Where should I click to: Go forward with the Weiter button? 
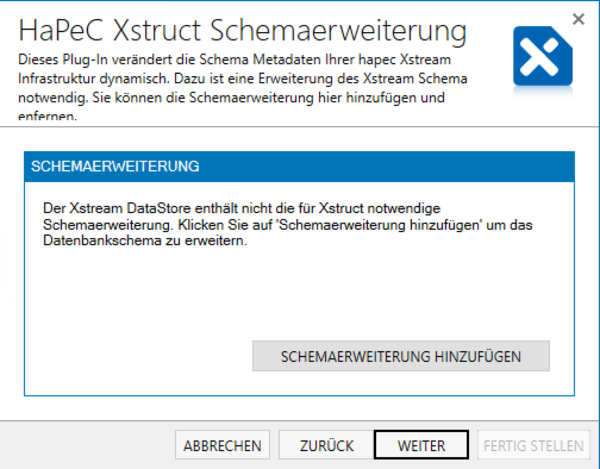pos(421,445)
